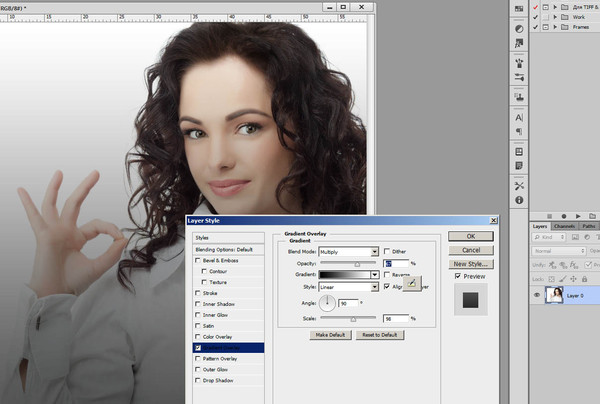600x404 pixels.
Task: Uncheck the Gradient Overlay checkbox
Action: point(198,348)
